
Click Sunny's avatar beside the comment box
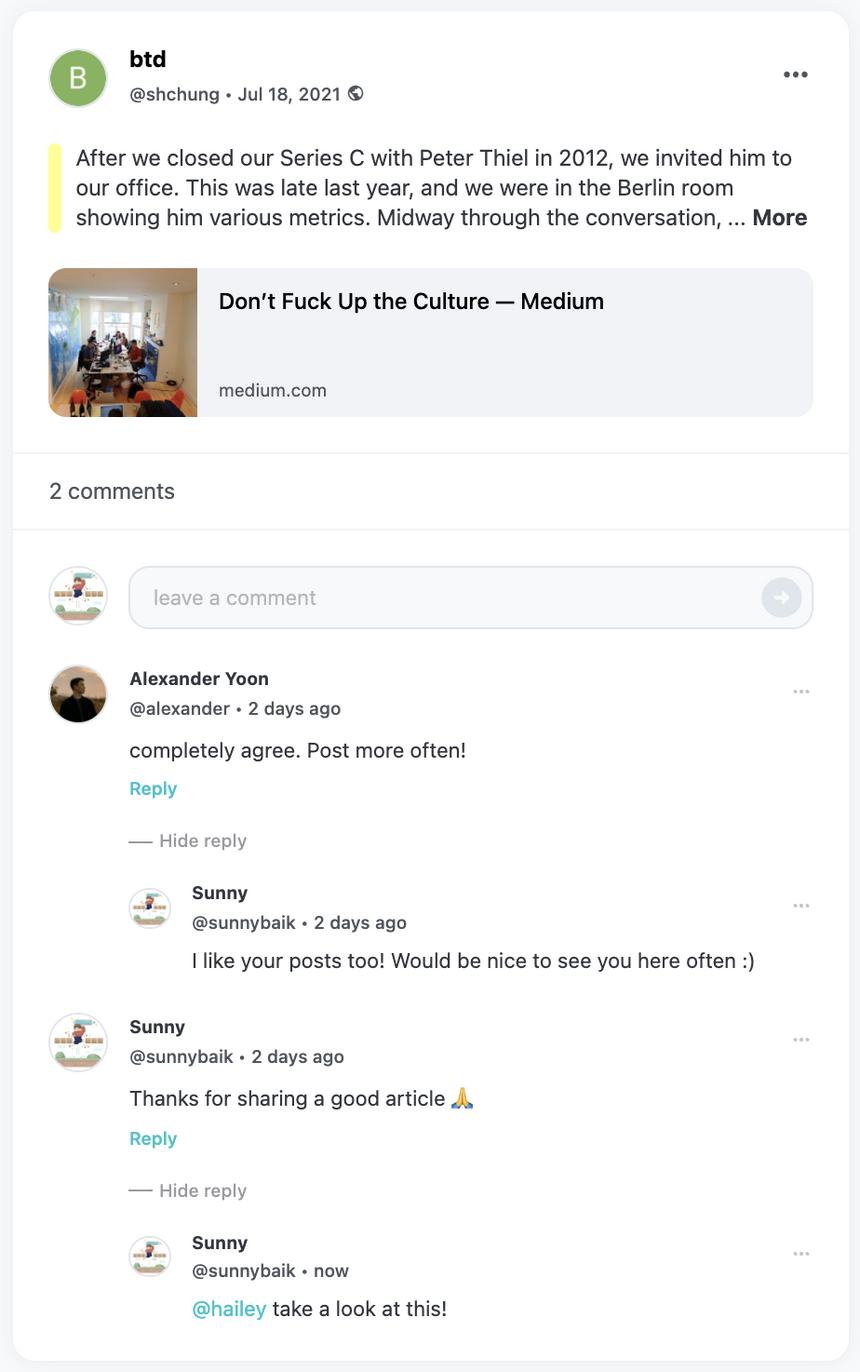pos(77,596)
